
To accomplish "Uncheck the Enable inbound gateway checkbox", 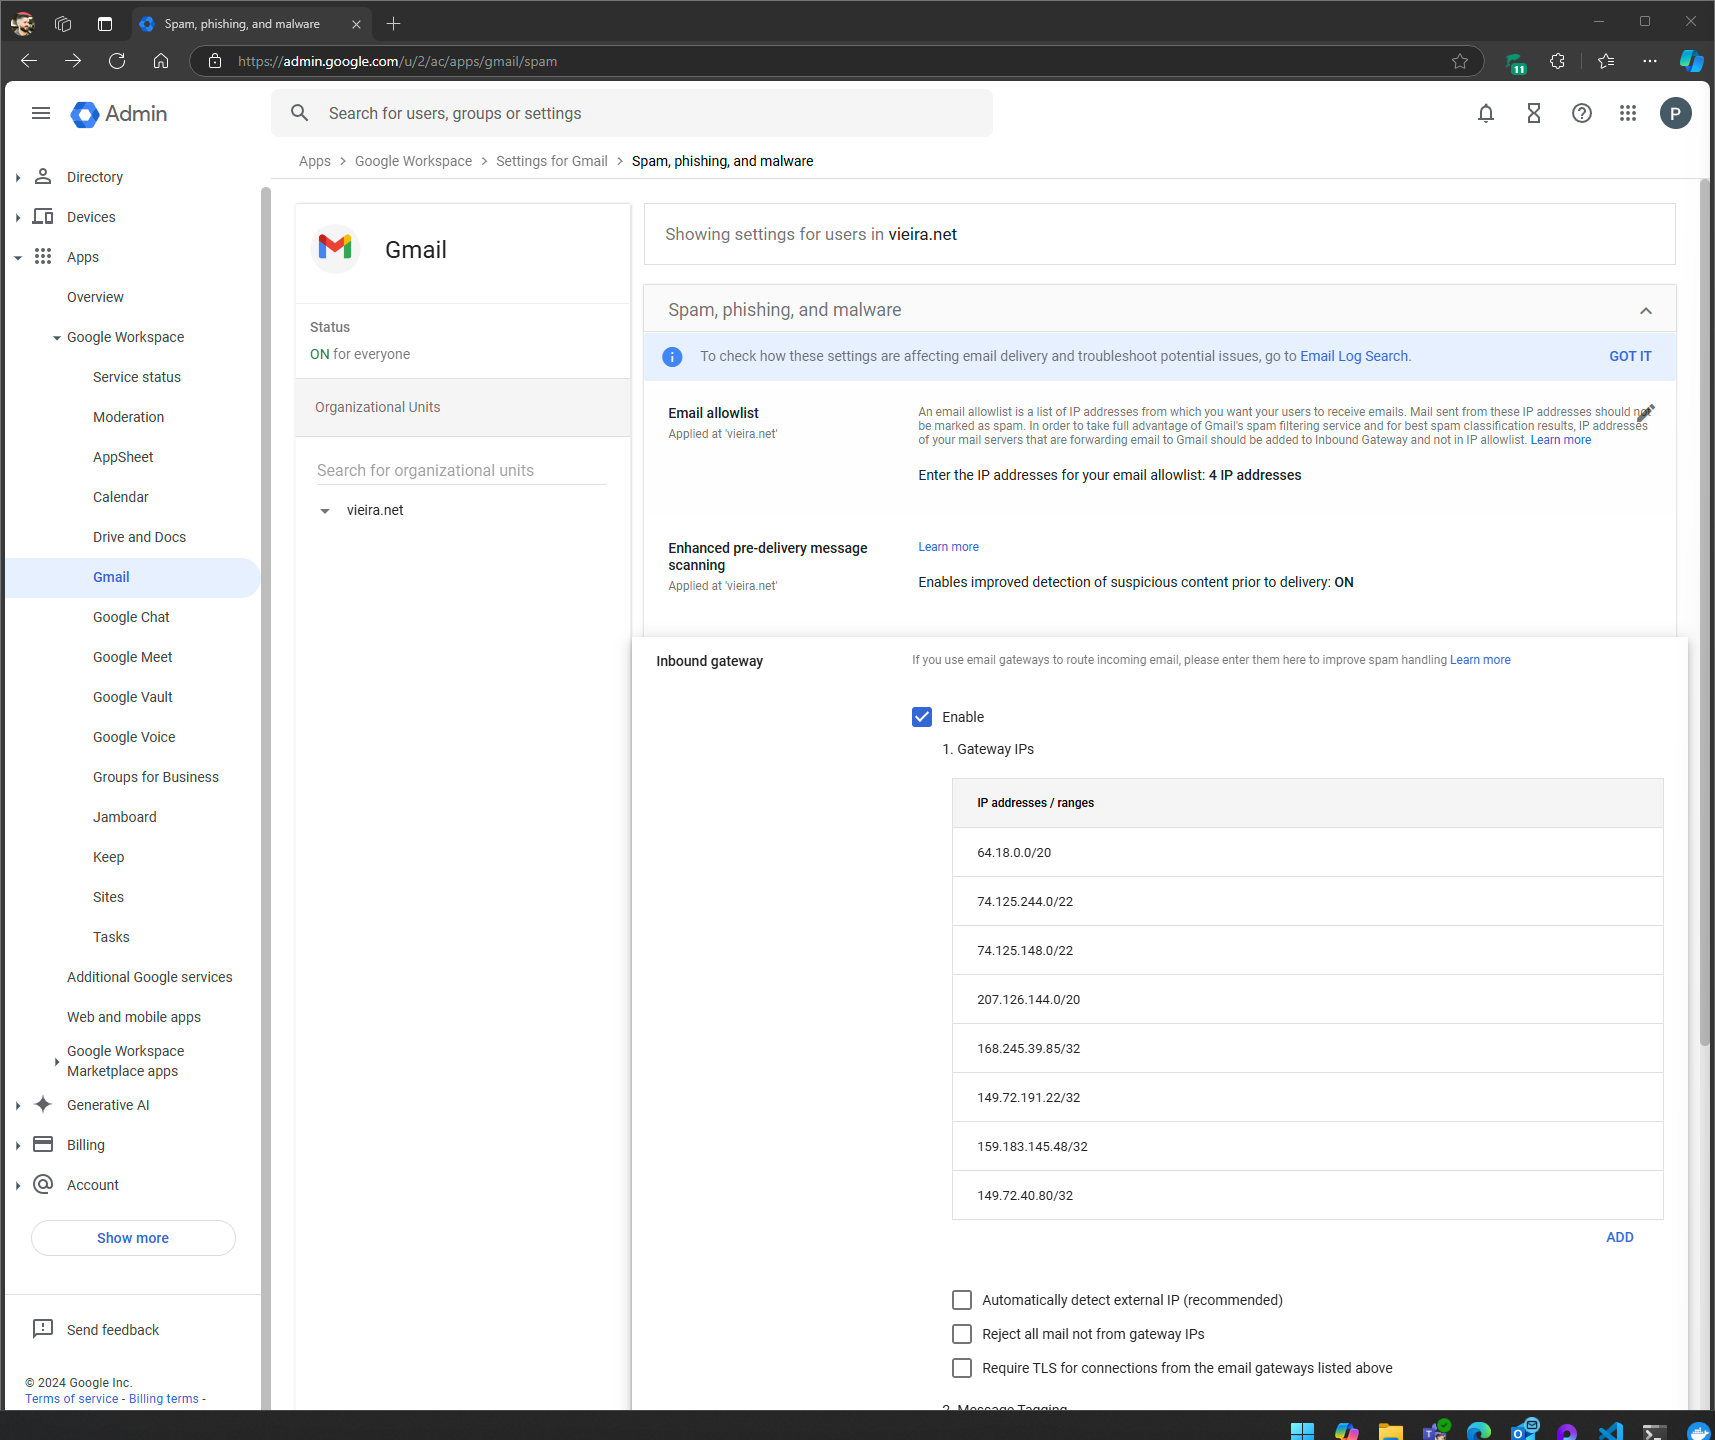I will point(922,717).
